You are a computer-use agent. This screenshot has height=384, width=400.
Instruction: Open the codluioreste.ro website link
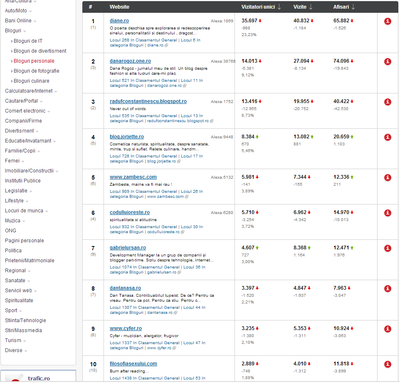point(130,212)
